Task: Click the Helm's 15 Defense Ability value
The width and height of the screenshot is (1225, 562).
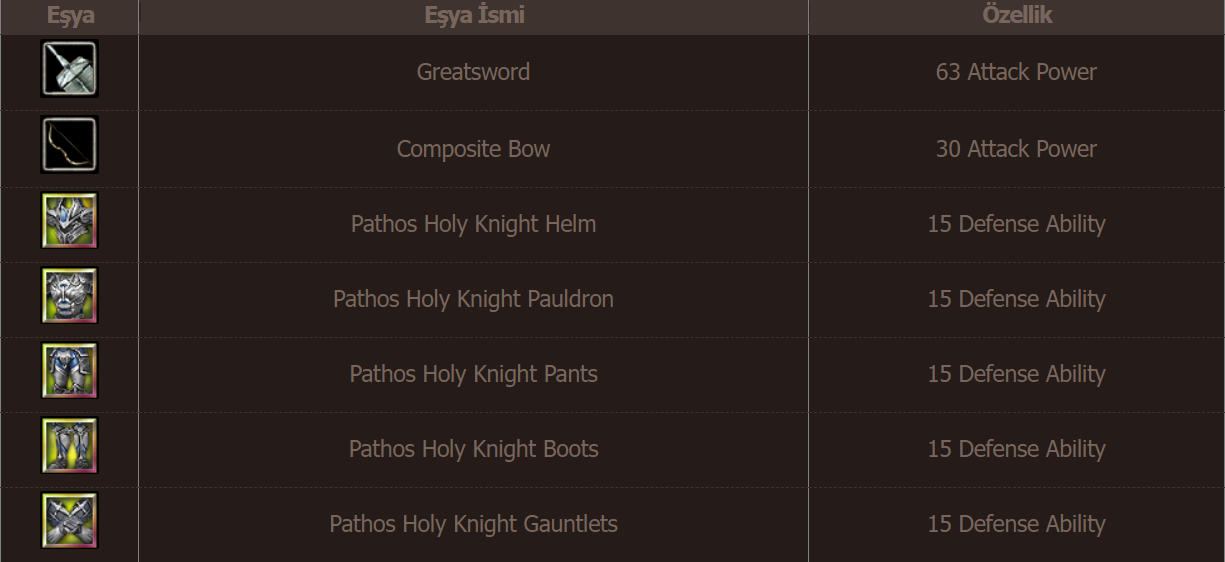Action: pos(1016,224)
